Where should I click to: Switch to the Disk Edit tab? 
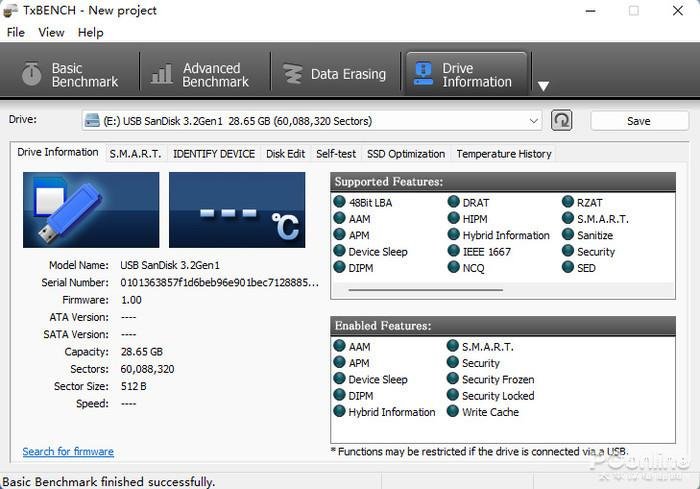pyautogui.click(x=285, y=154)
